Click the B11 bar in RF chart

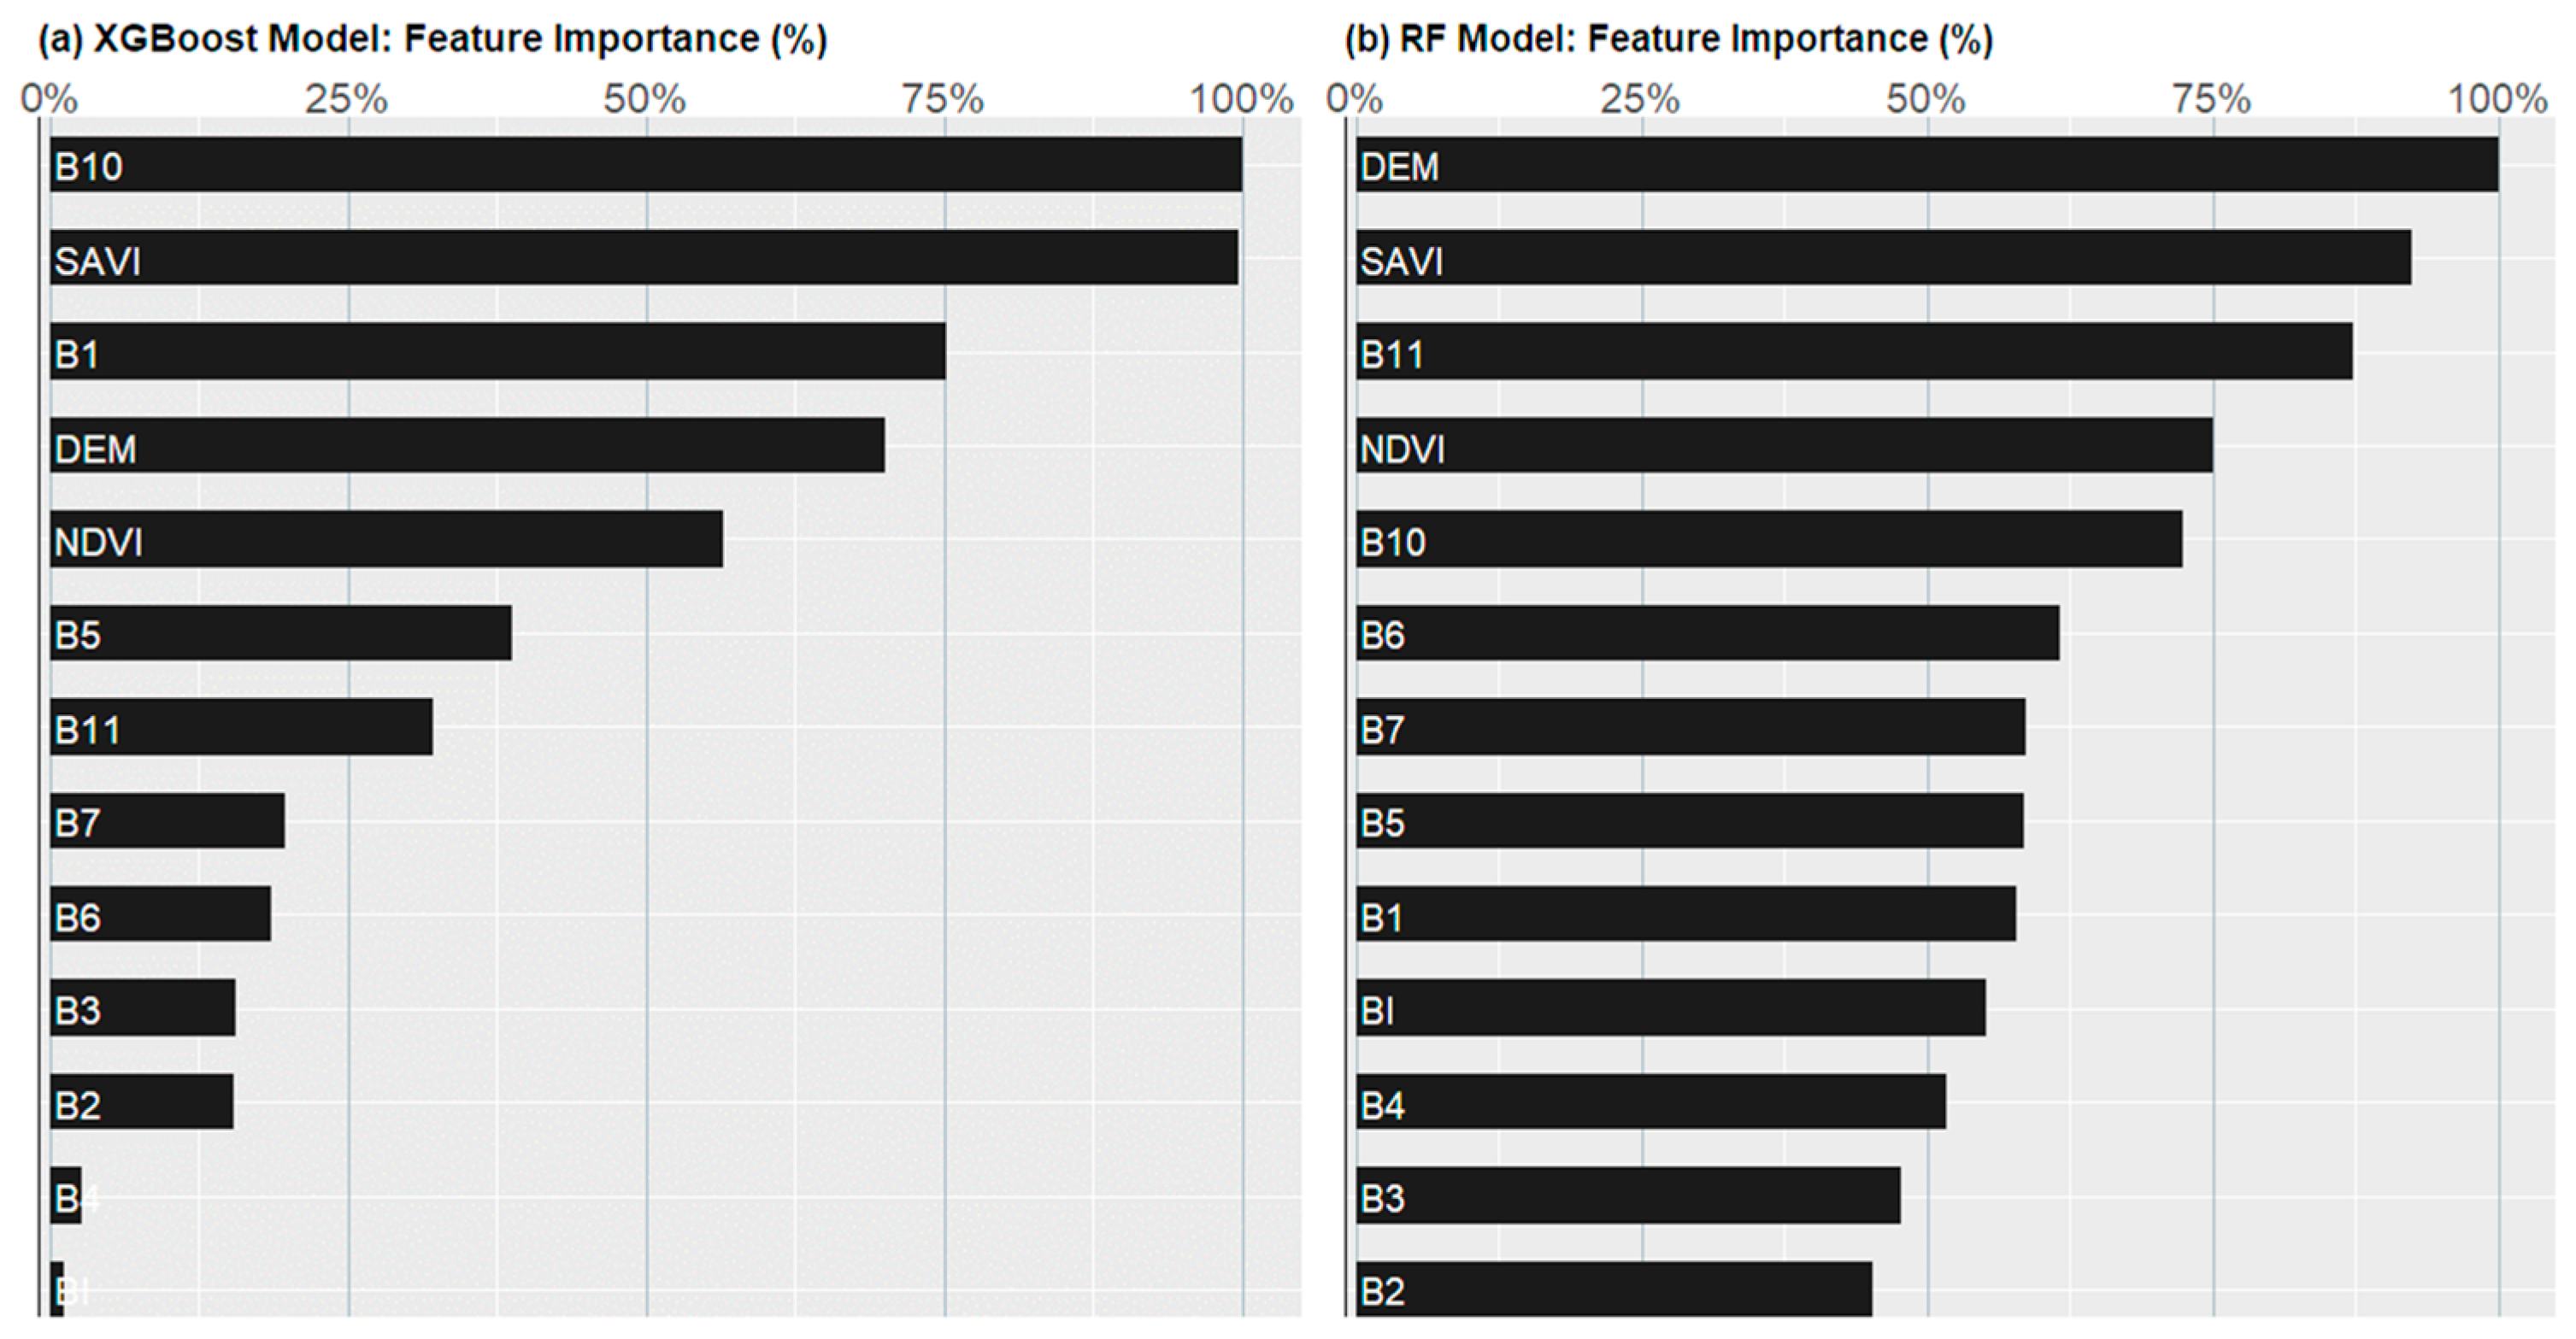click(x=1854, y=352)
